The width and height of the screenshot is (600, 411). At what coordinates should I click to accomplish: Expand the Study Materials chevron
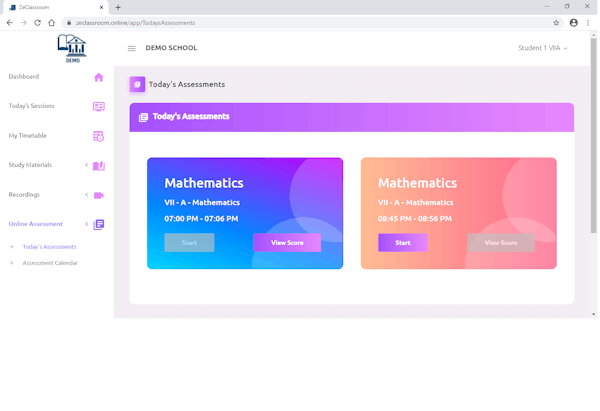86,165
